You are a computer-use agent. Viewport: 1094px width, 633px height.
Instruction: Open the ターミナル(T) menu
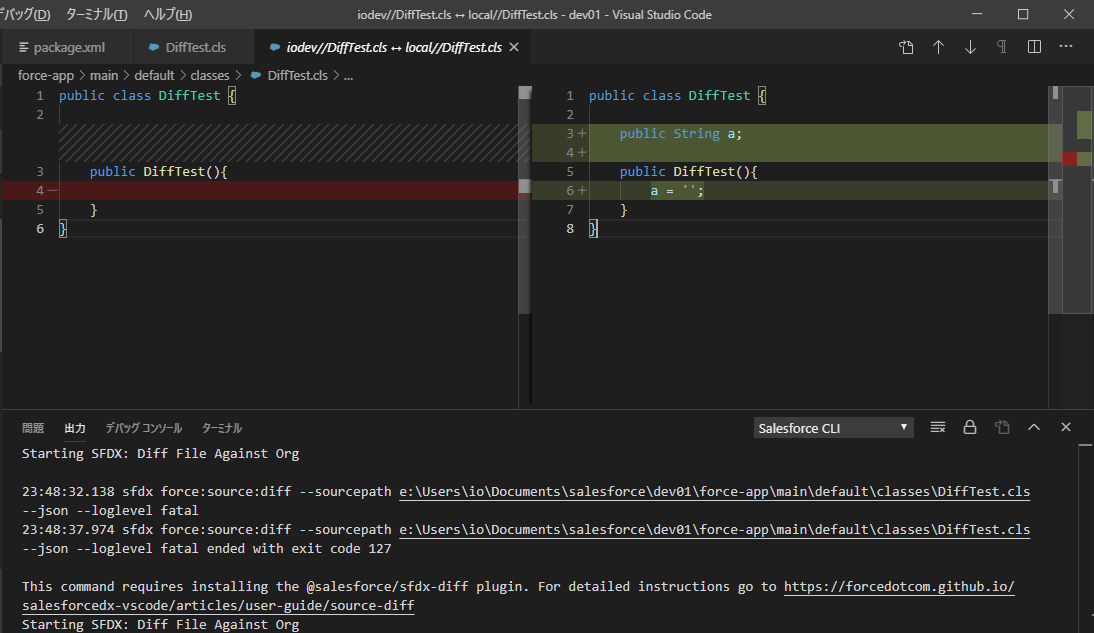coord(96,14)
